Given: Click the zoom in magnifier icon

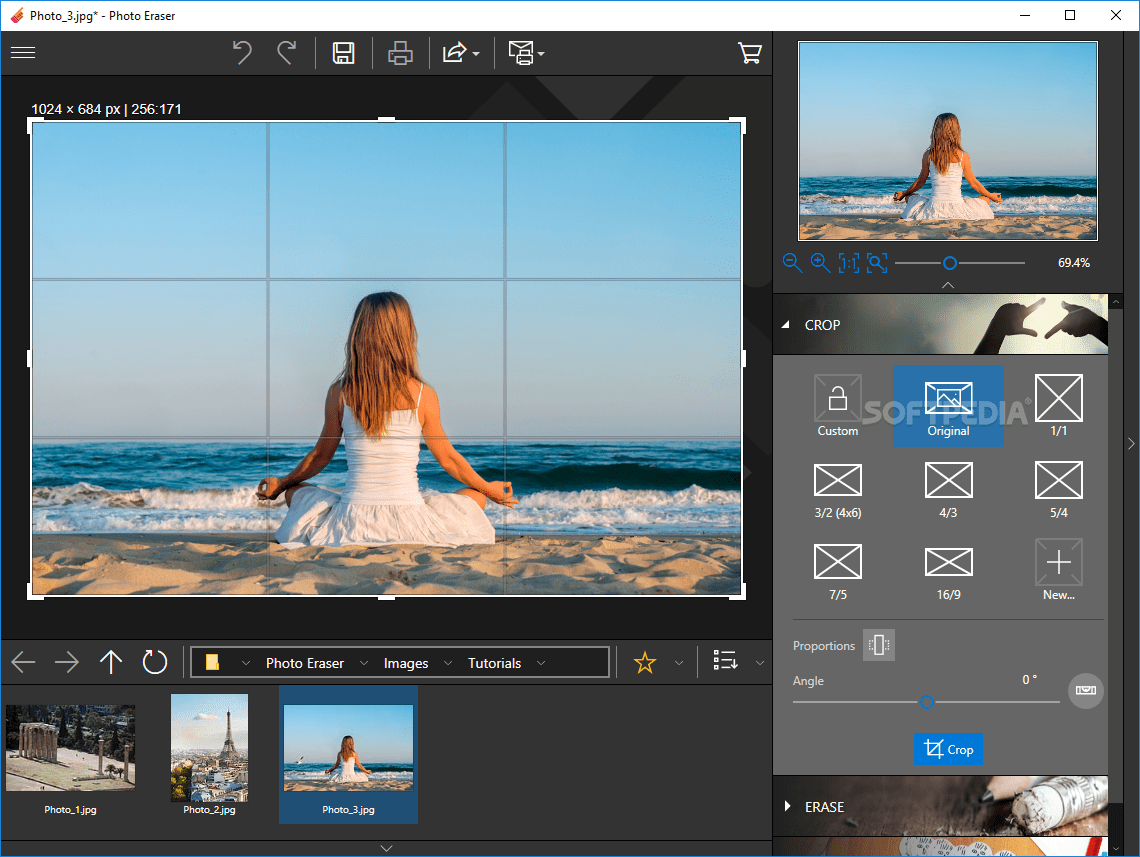Looking at the screenshot, I should 821,263.
